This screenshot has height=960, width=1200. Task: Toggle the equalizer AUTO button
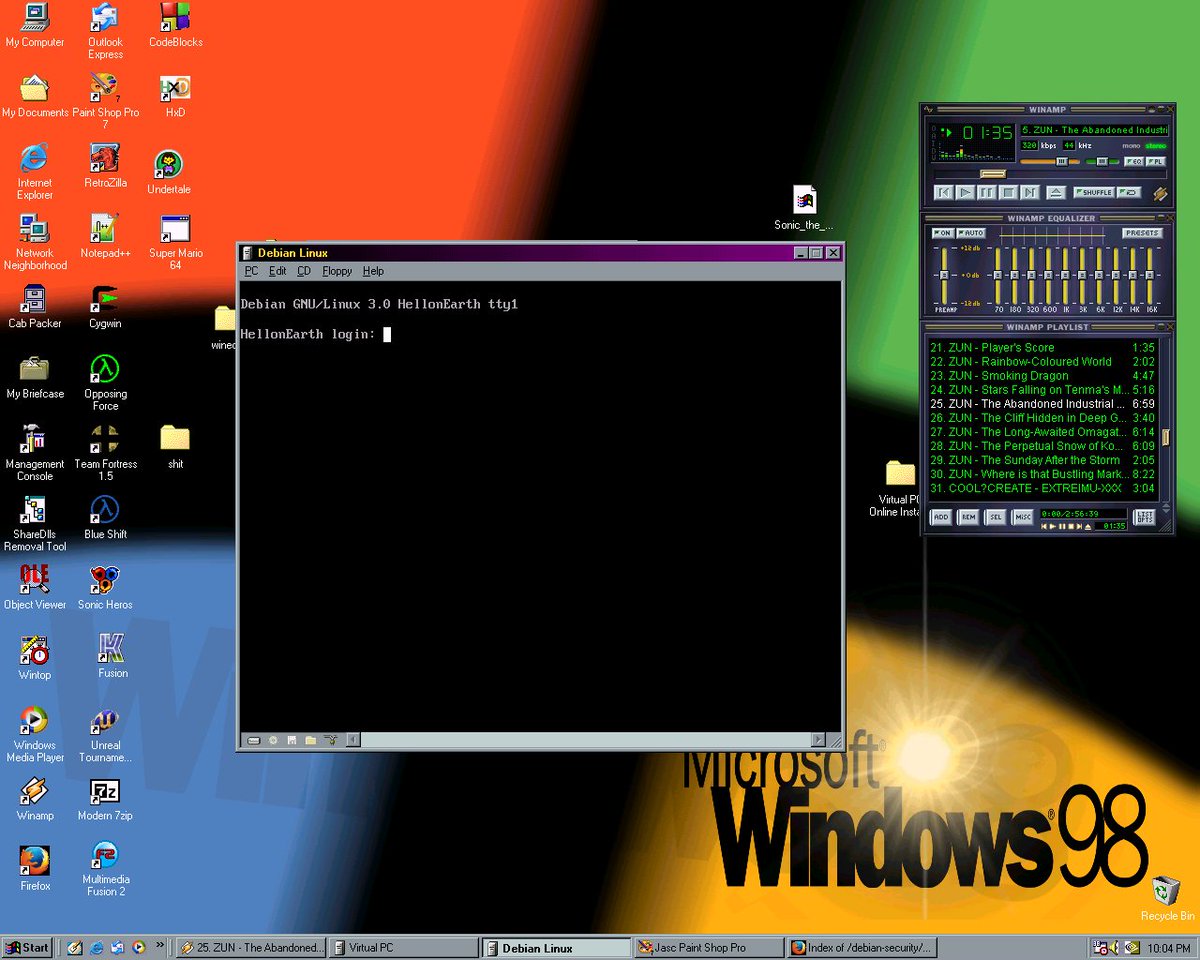971,233
